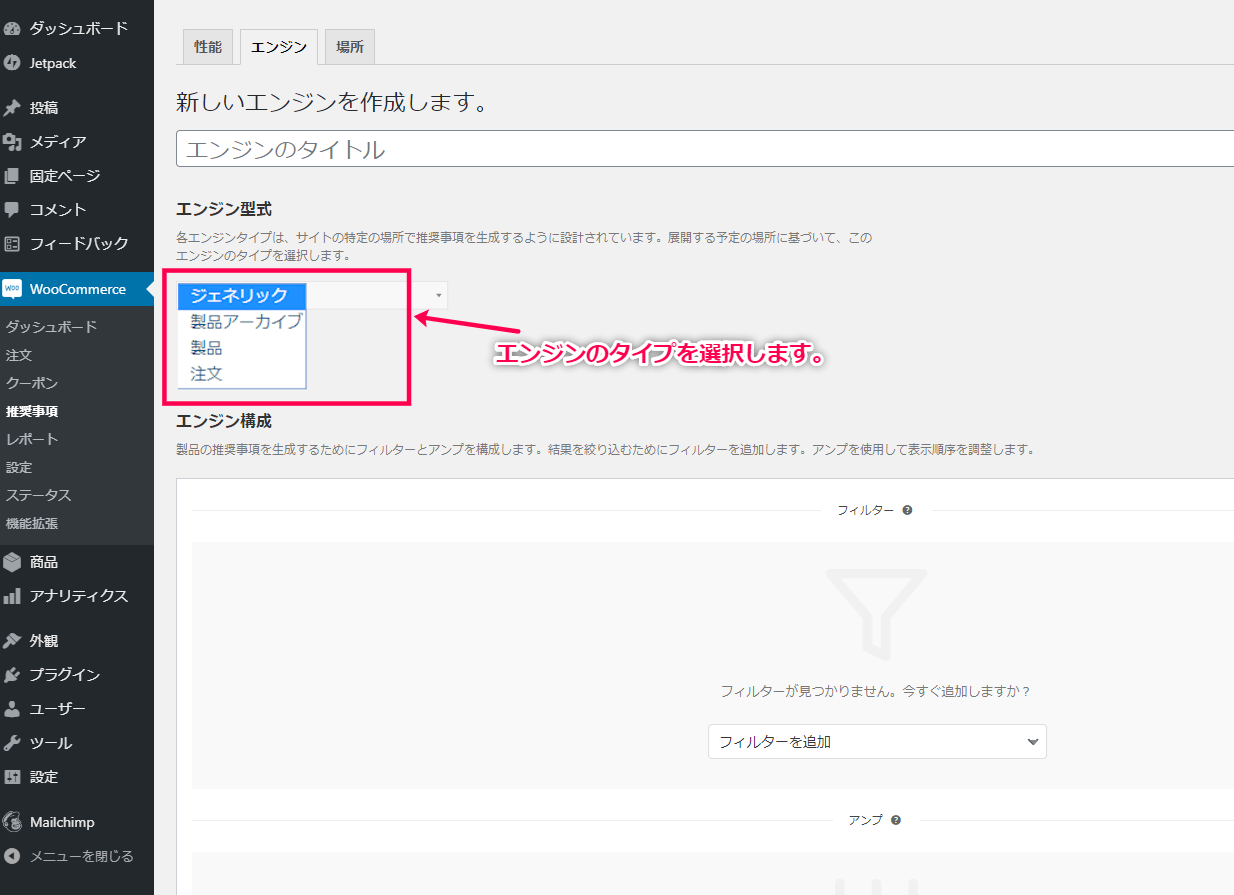Viewport: 1234px width, 895px height.
Task: Click the エンジンのタイトル input field
Action: [x=705, y=149]
